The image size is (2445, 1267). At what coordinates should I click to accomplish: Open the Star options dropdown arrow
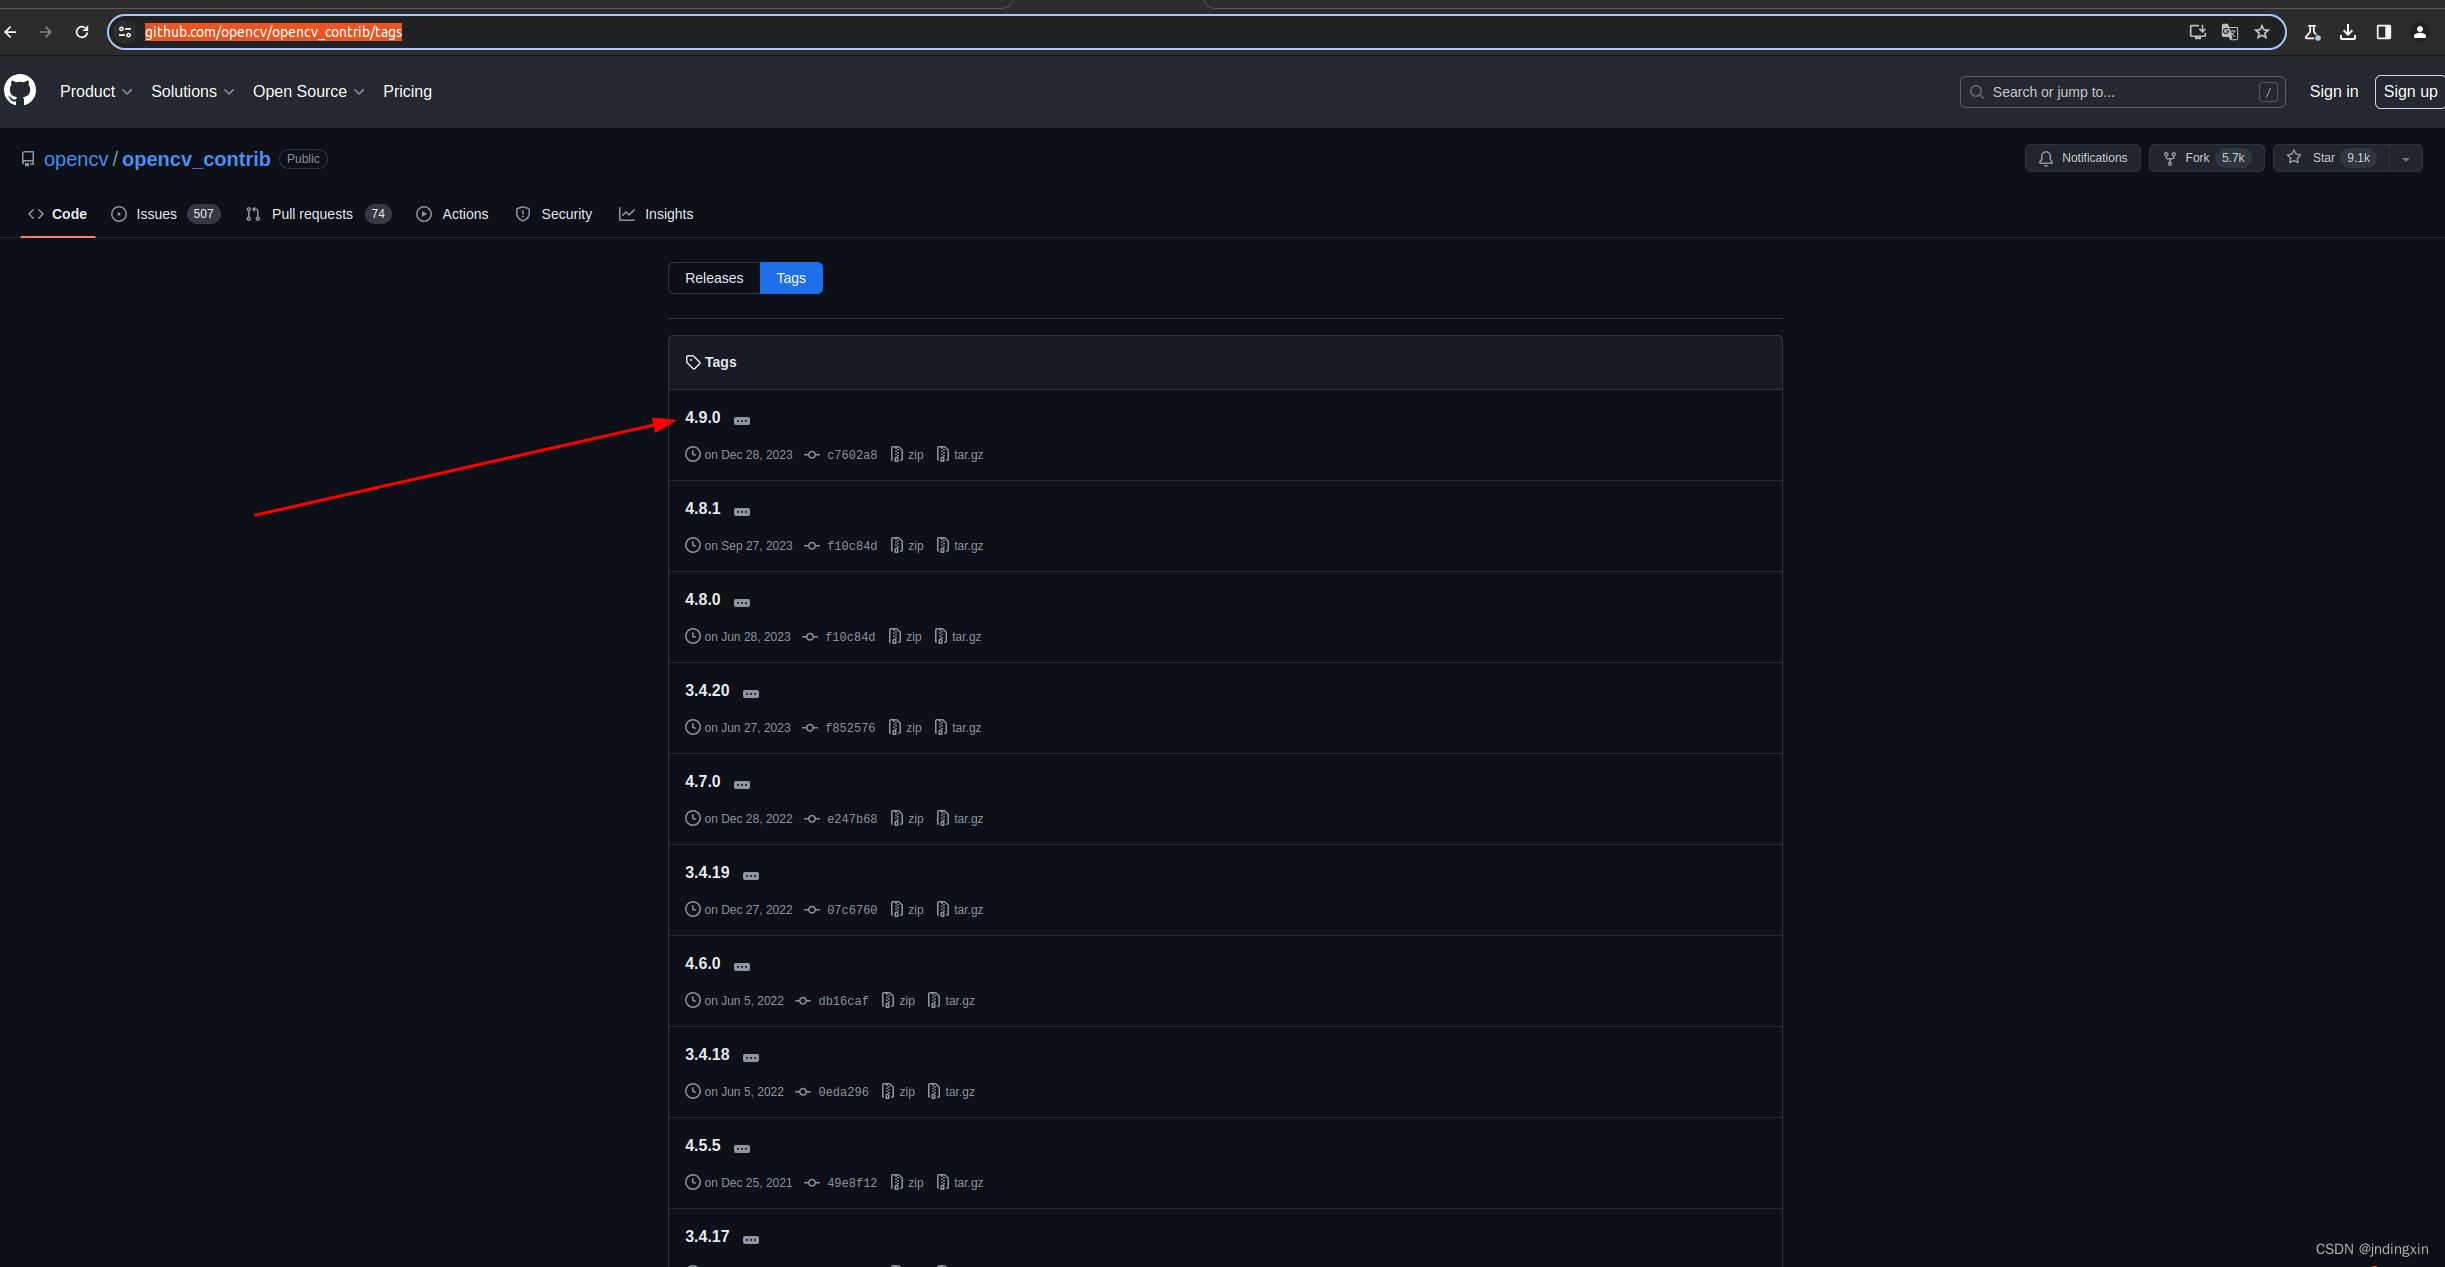[2406, 158]
